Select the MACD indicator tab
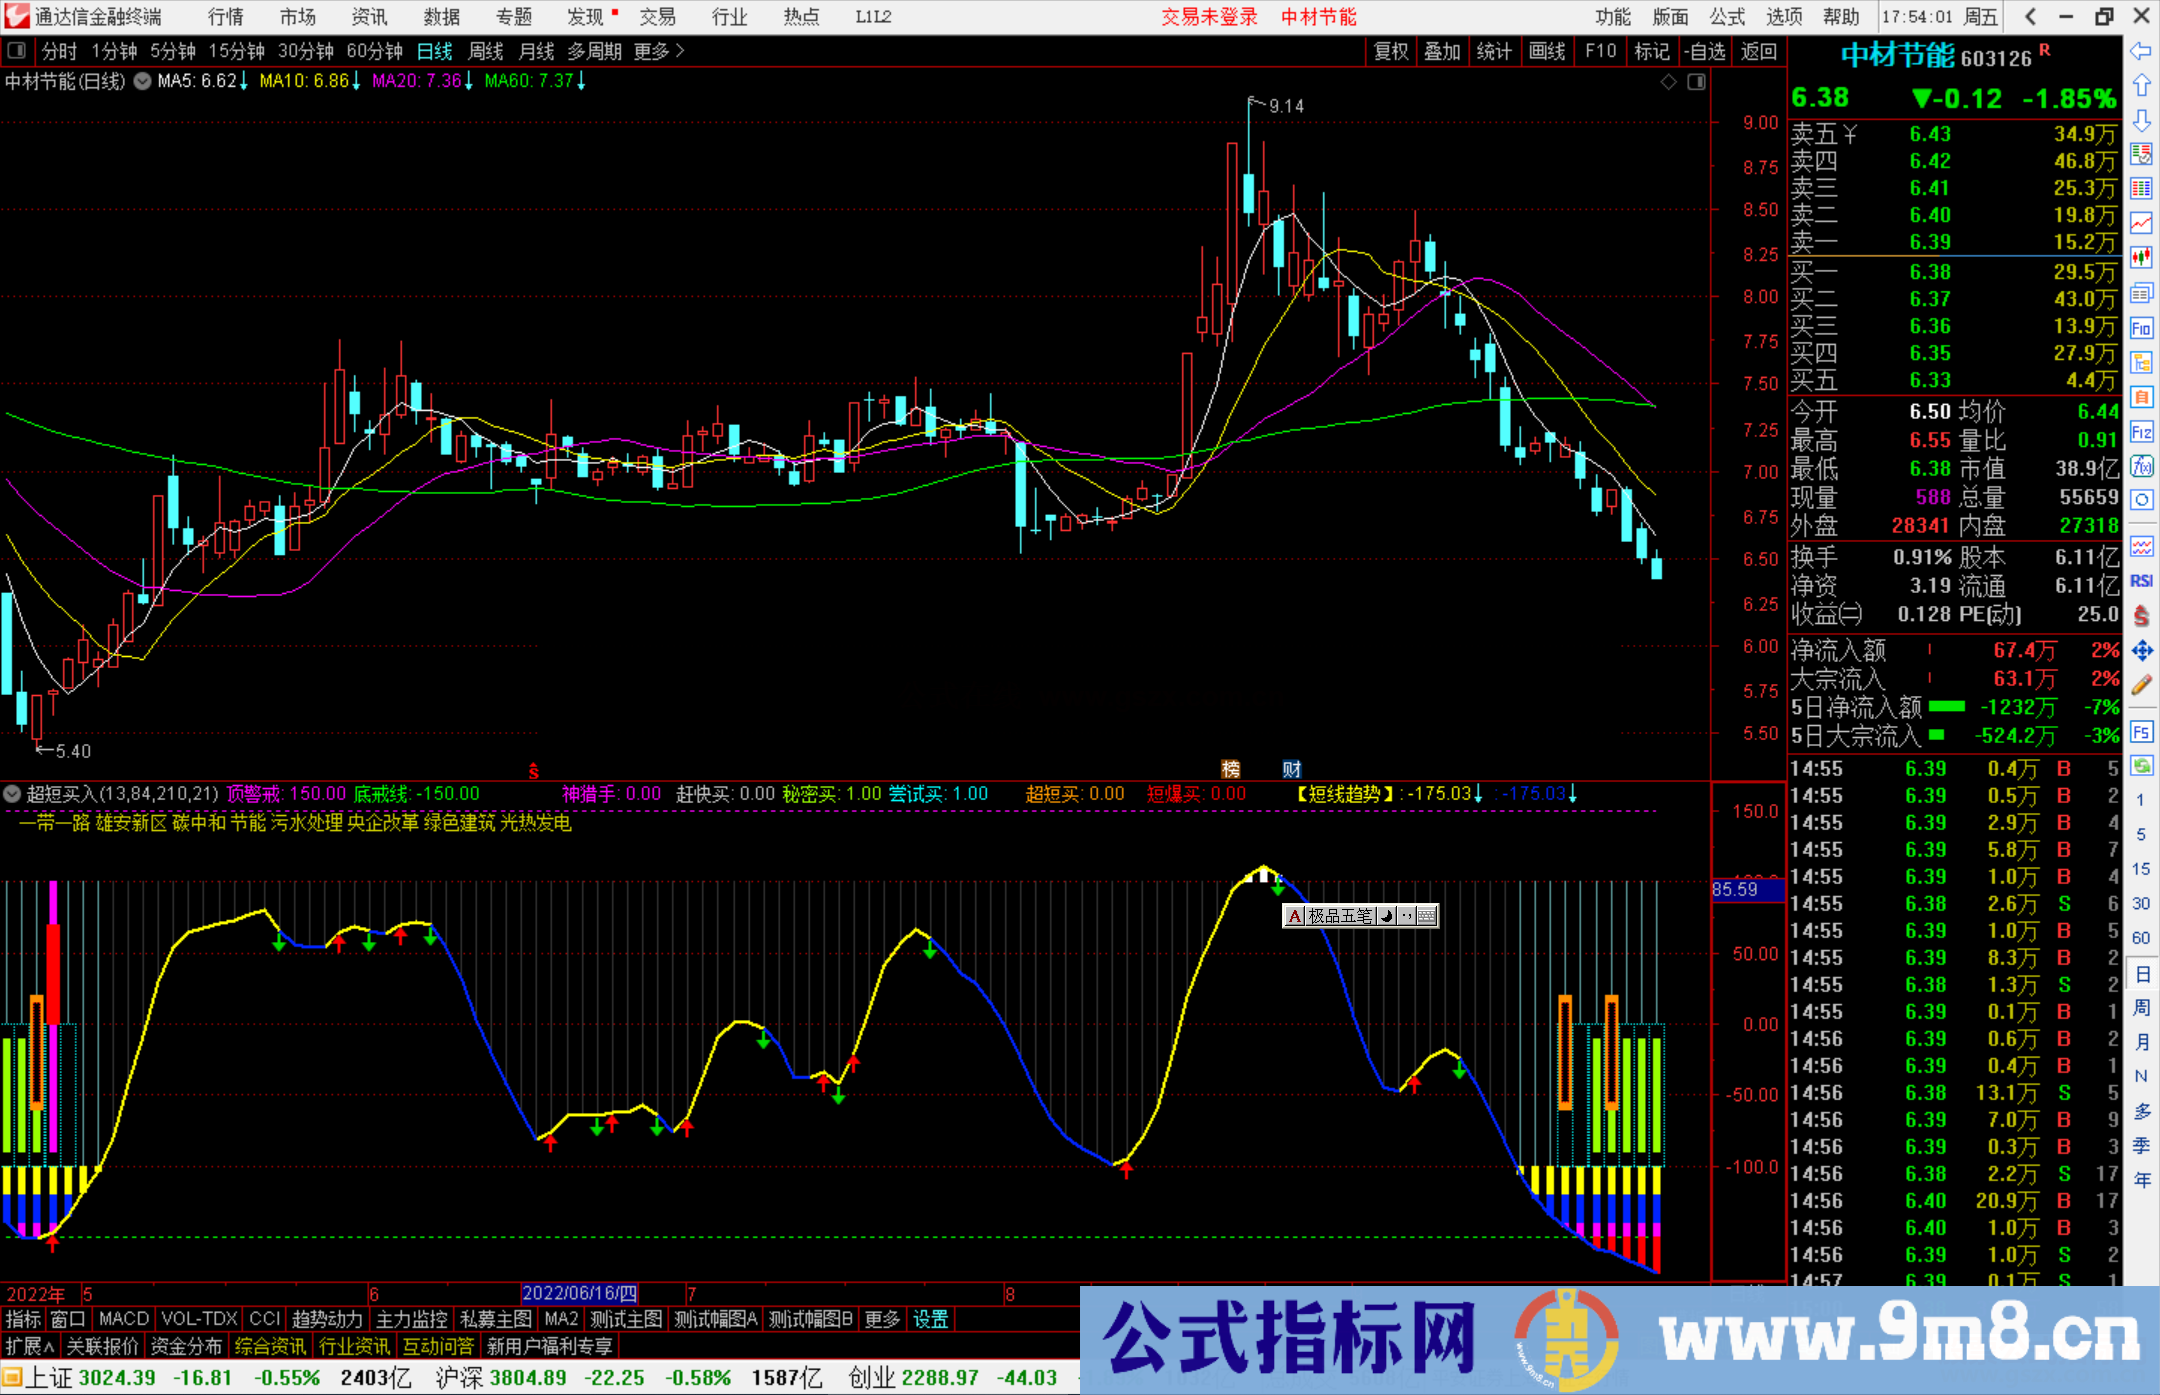The height and width of the screenshot is (1395, 2160). point(124,1319)
